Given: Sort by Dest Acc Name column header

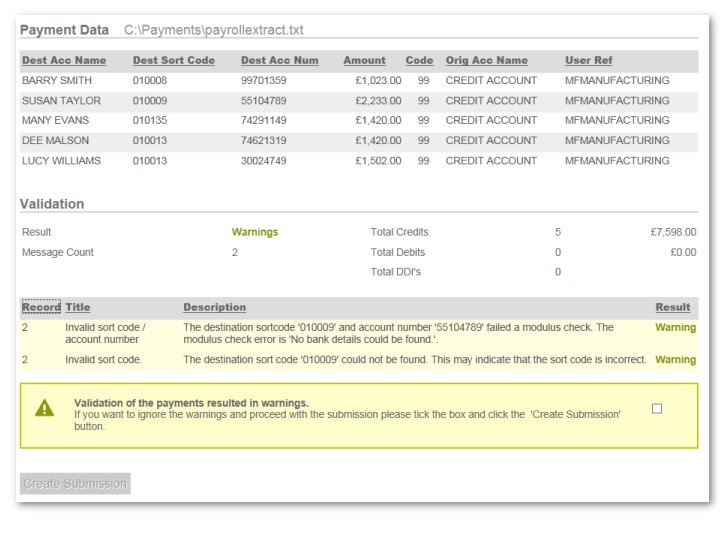Looking at the screenshot, I should (64, 60).
